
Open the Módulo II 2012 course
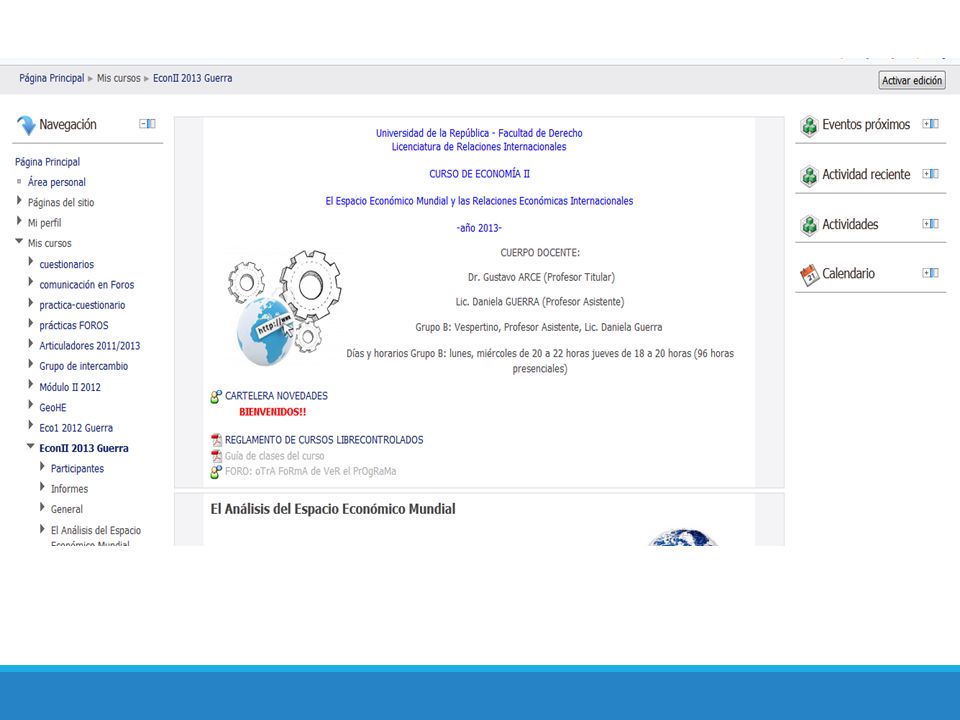[x=70, y=387]
